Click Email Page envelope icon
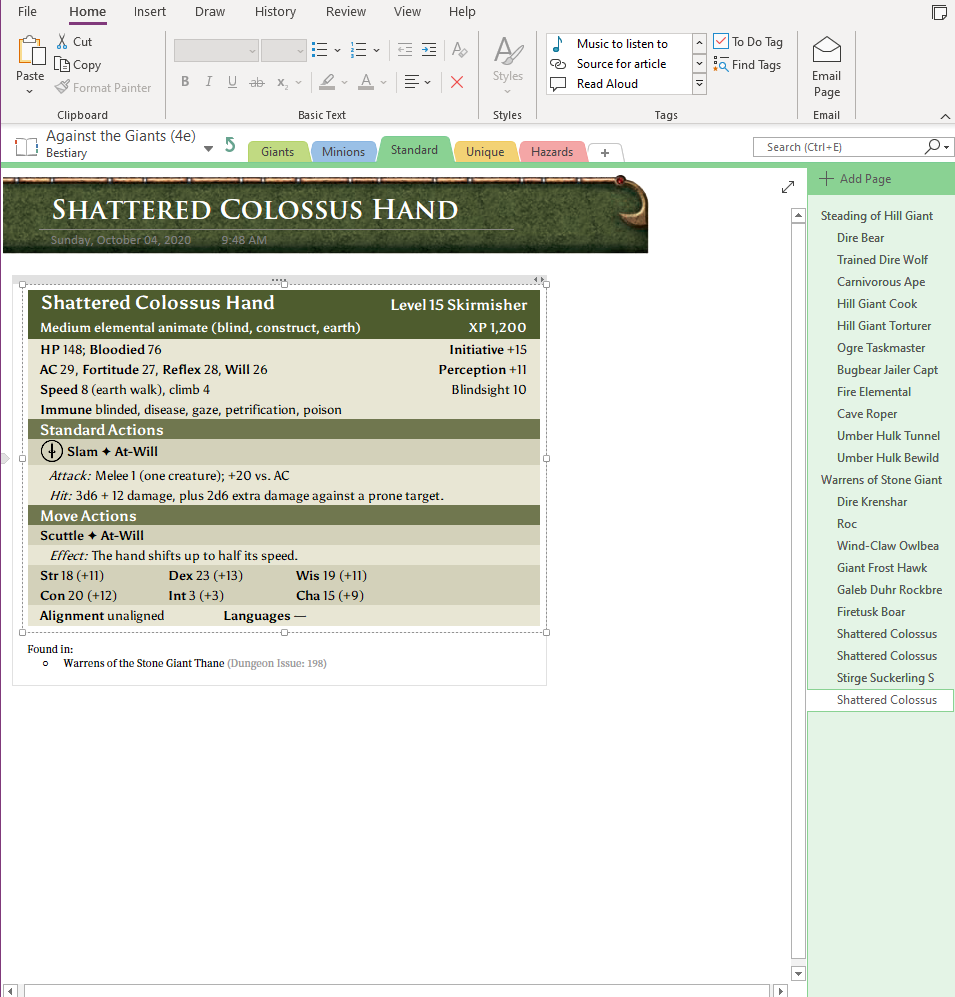 pyautogui.click(x=827, y=50)
